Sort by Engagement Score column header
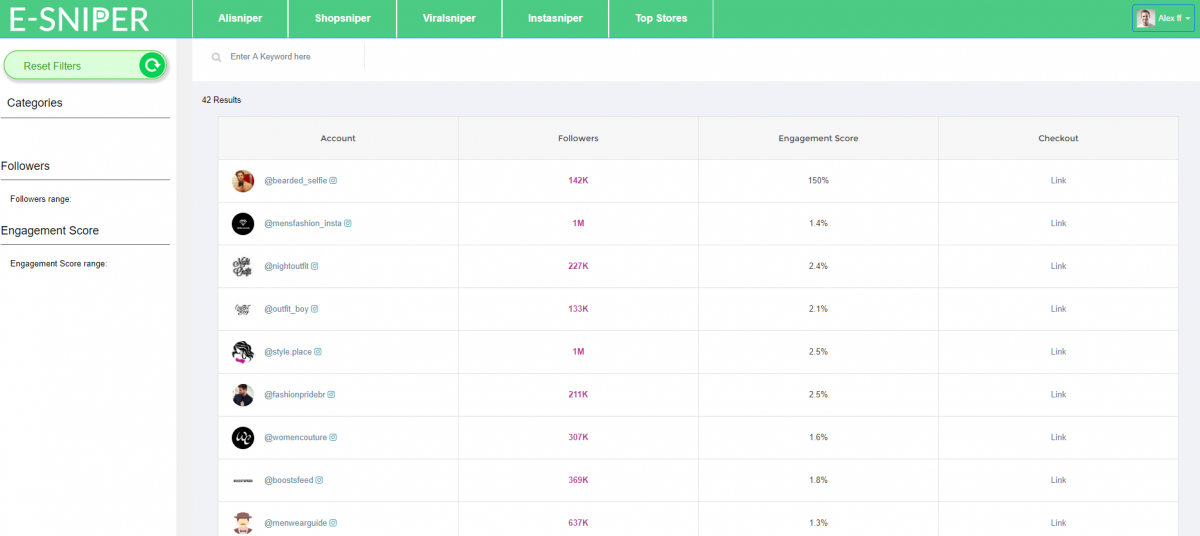The height and width of the screenshot is (536, 1200). coord(818,138)
